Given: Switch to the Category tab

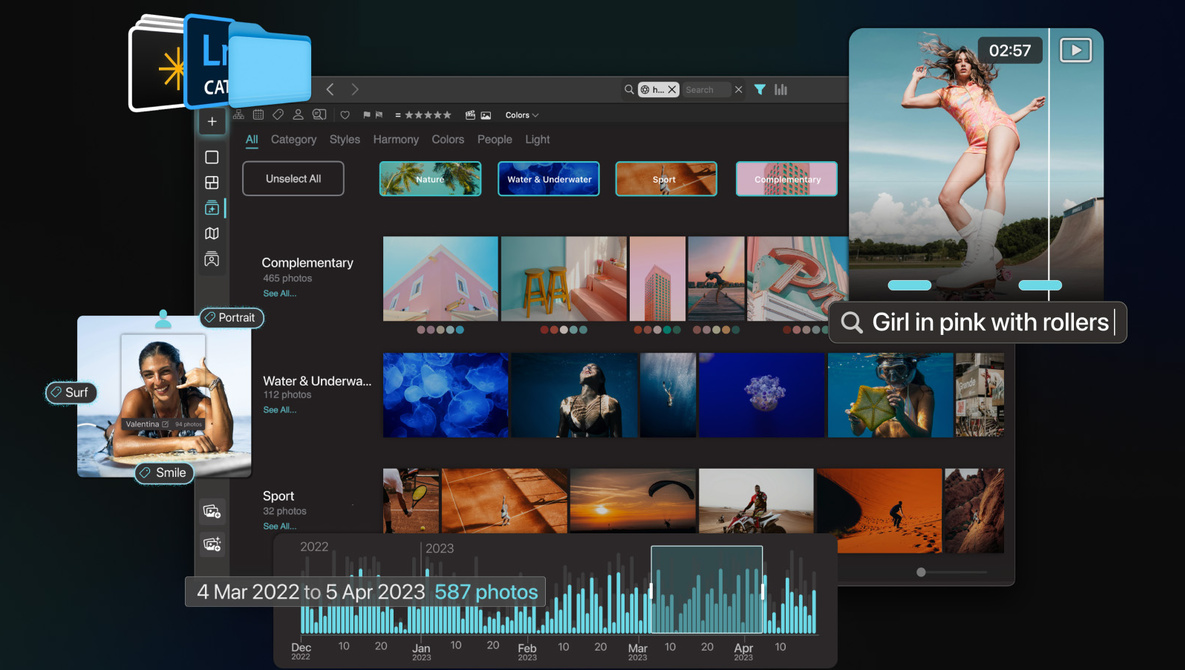Looking at the screenshot, I should point(293,139).
